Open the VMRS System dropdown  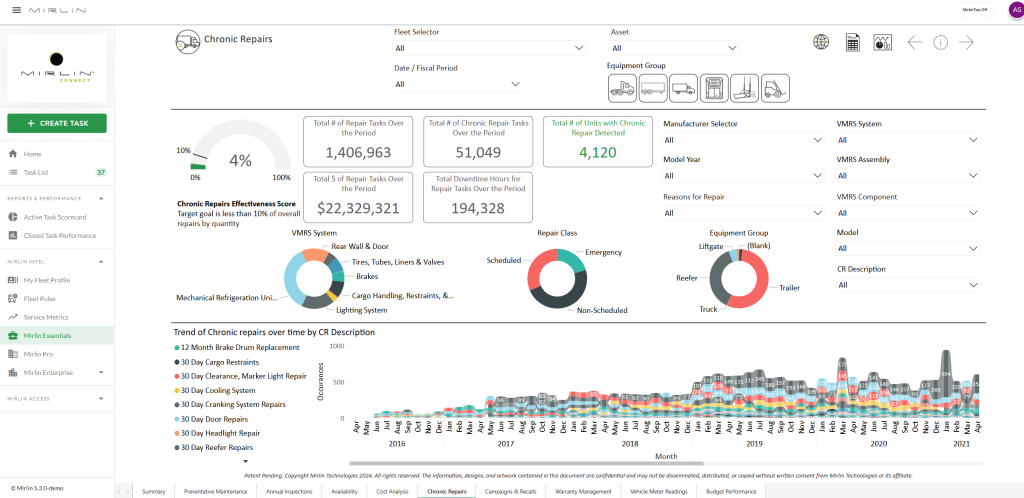tap(908, 140)
